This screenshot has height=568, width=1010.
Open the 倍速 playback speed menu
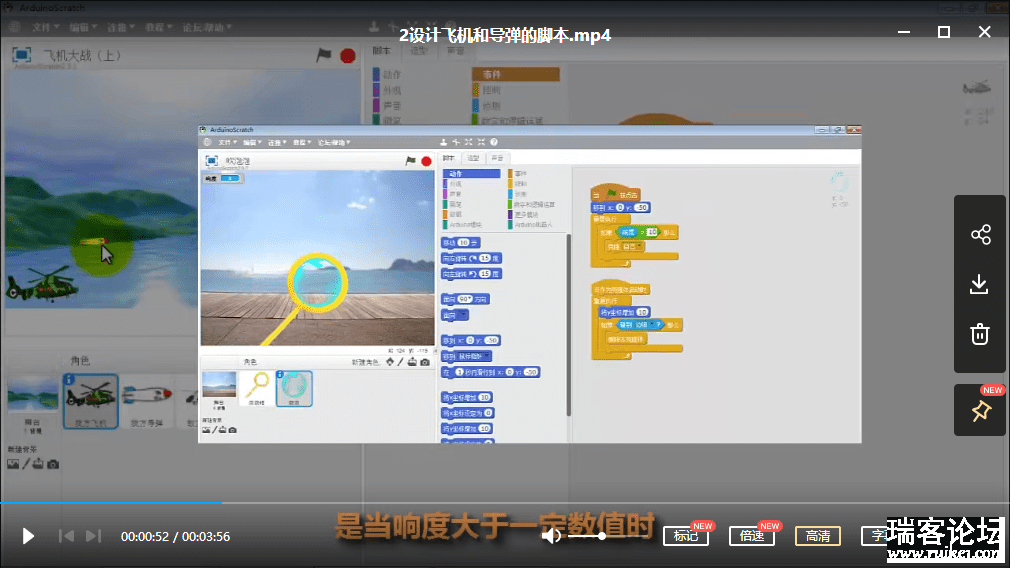[x=752, y=536]
